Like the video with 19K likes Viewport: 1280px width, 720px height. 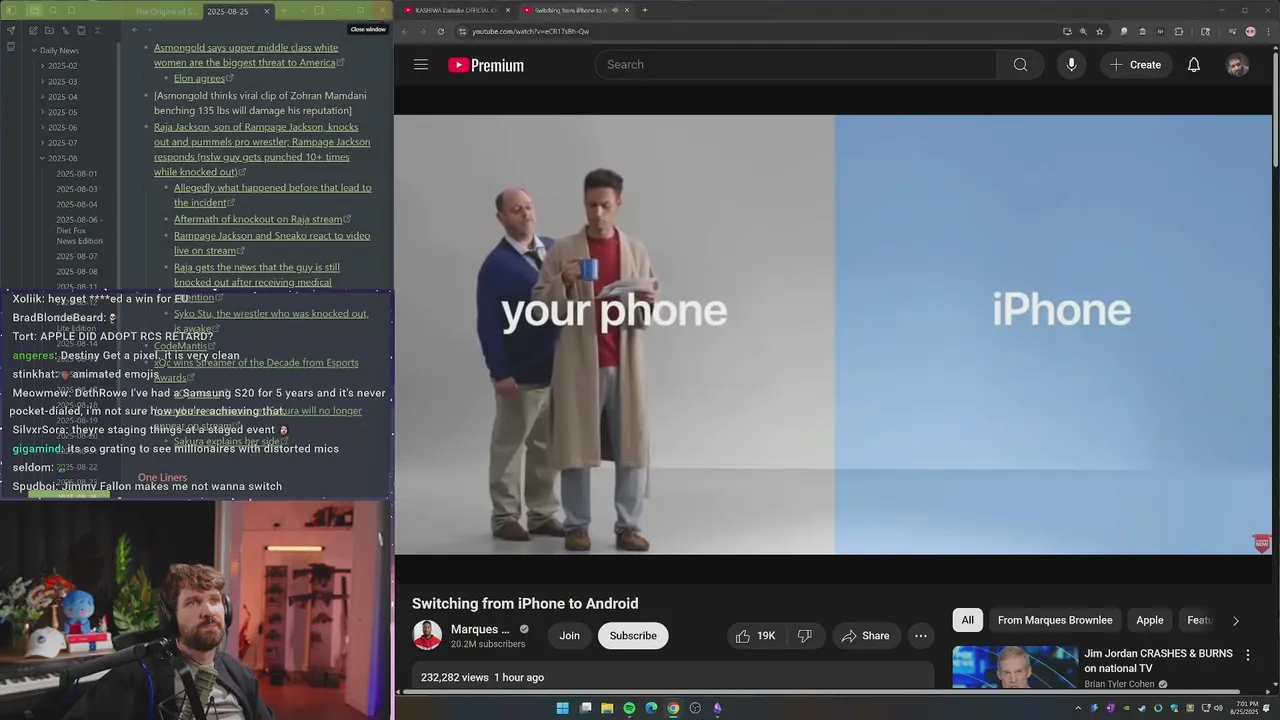coord(755,636)
